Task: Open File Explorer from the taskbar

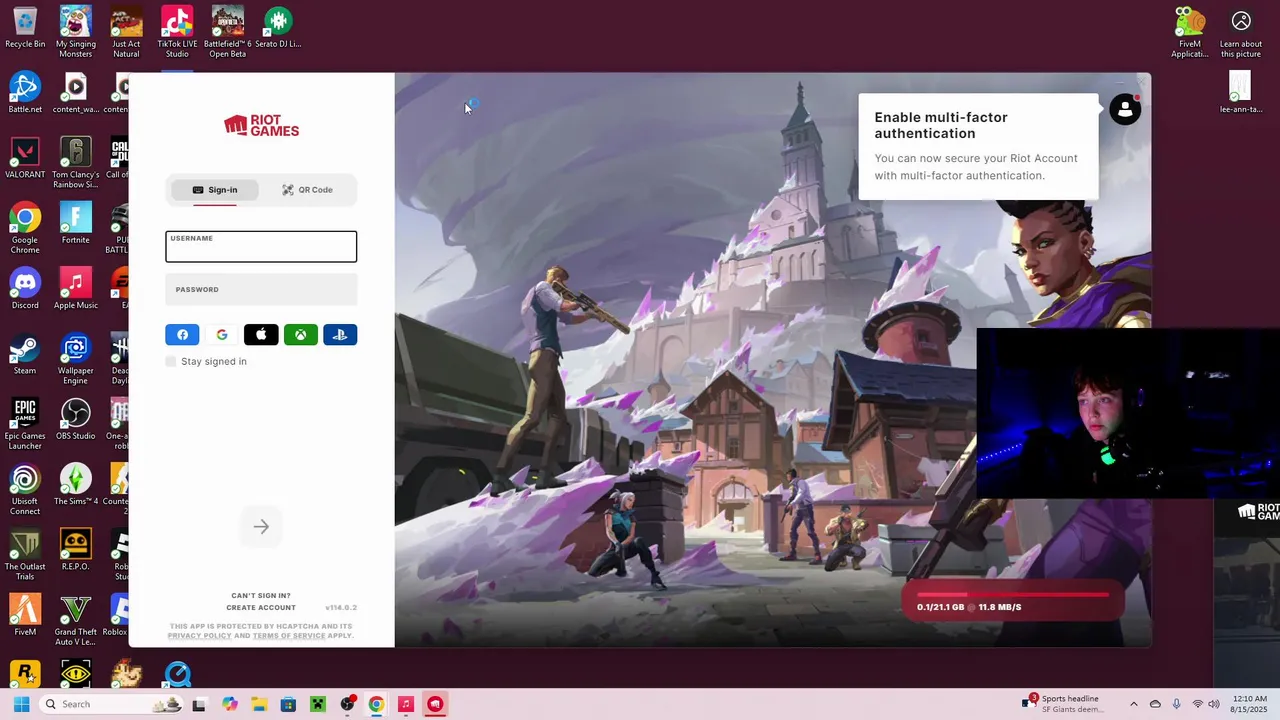Action: [259, 704]
